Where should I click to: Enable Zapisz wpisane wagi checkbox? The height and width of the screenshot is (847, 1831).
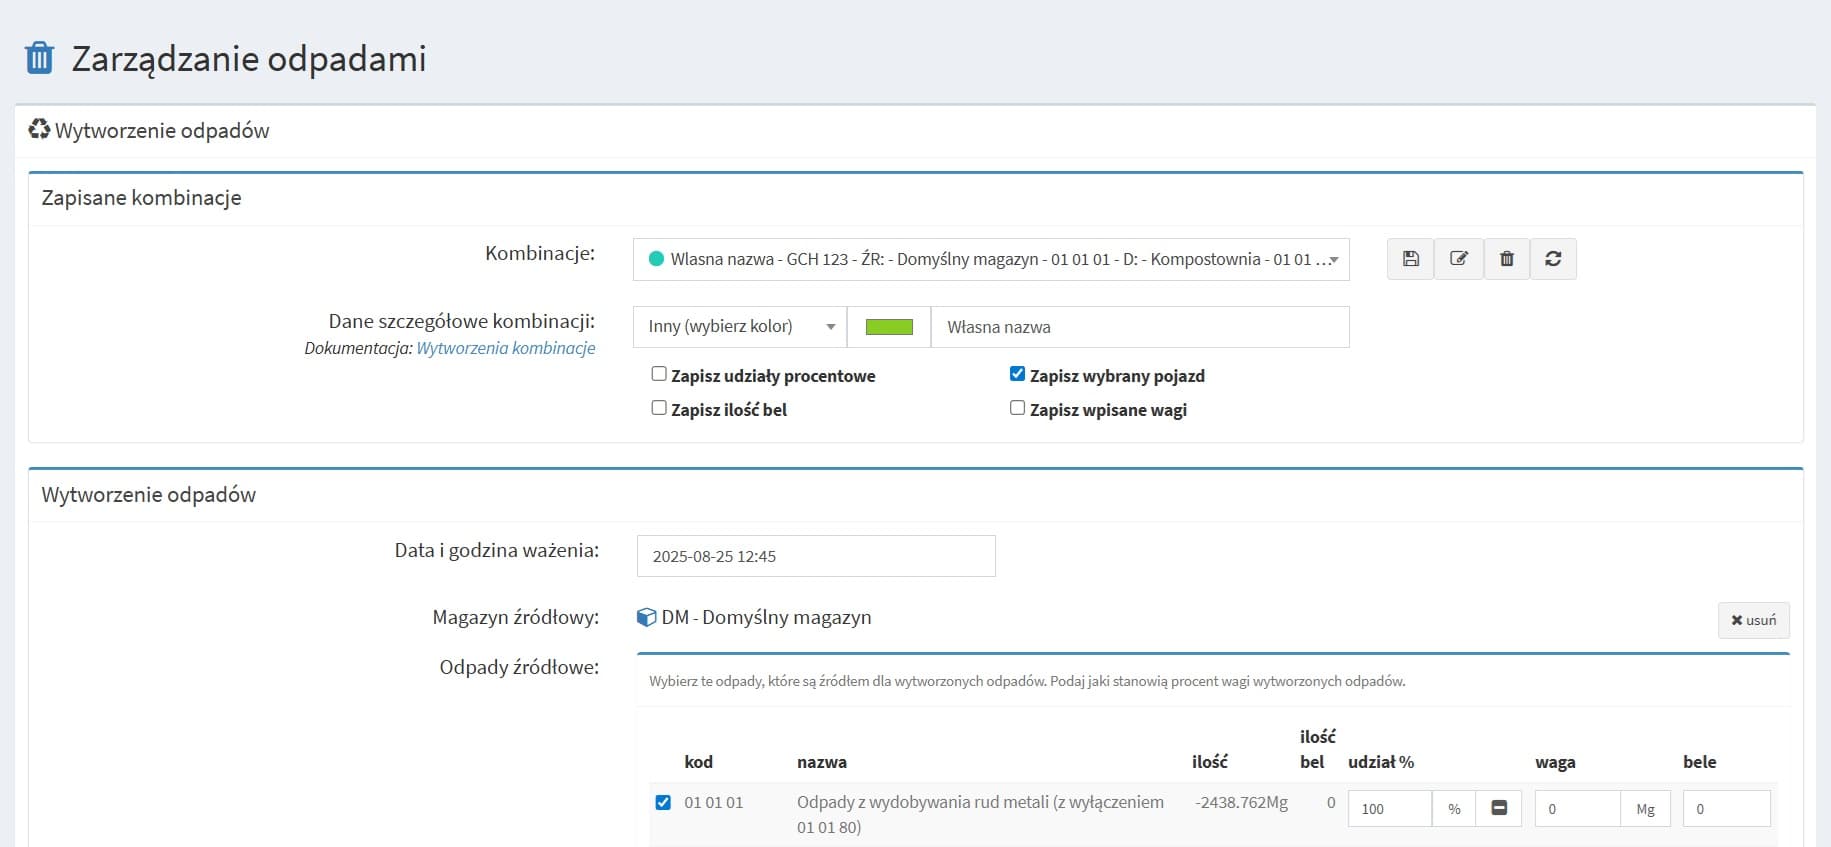(1017, 408)
